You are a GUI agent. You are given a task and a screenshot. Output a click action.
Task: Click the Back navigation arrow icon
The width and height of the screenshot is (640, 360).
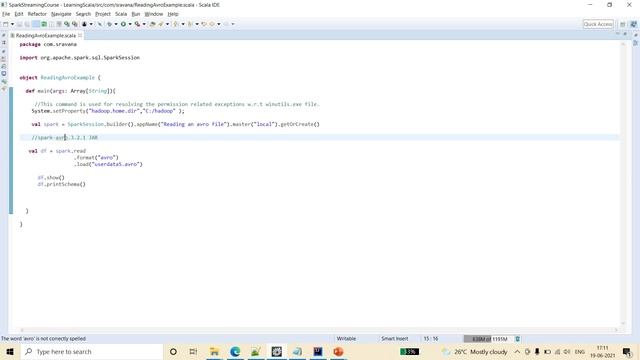(x=212, y=24)
